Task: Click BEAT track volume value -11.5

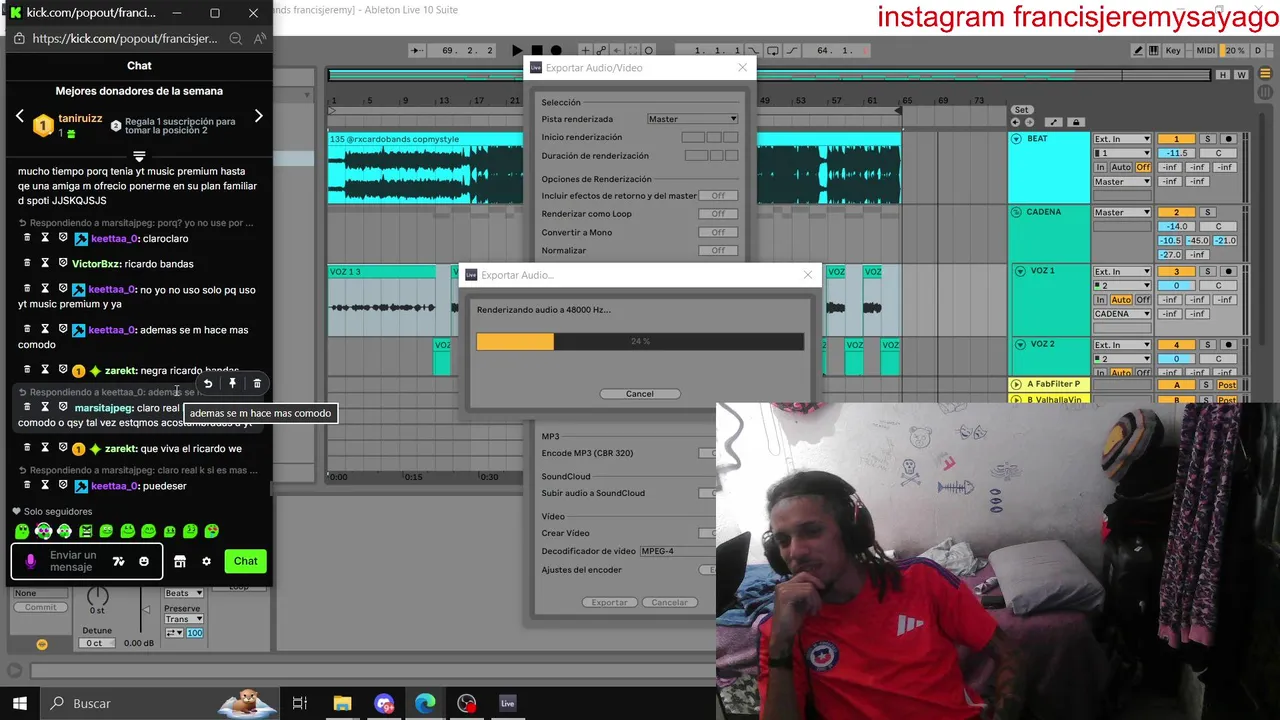Action: (1176, 153)
